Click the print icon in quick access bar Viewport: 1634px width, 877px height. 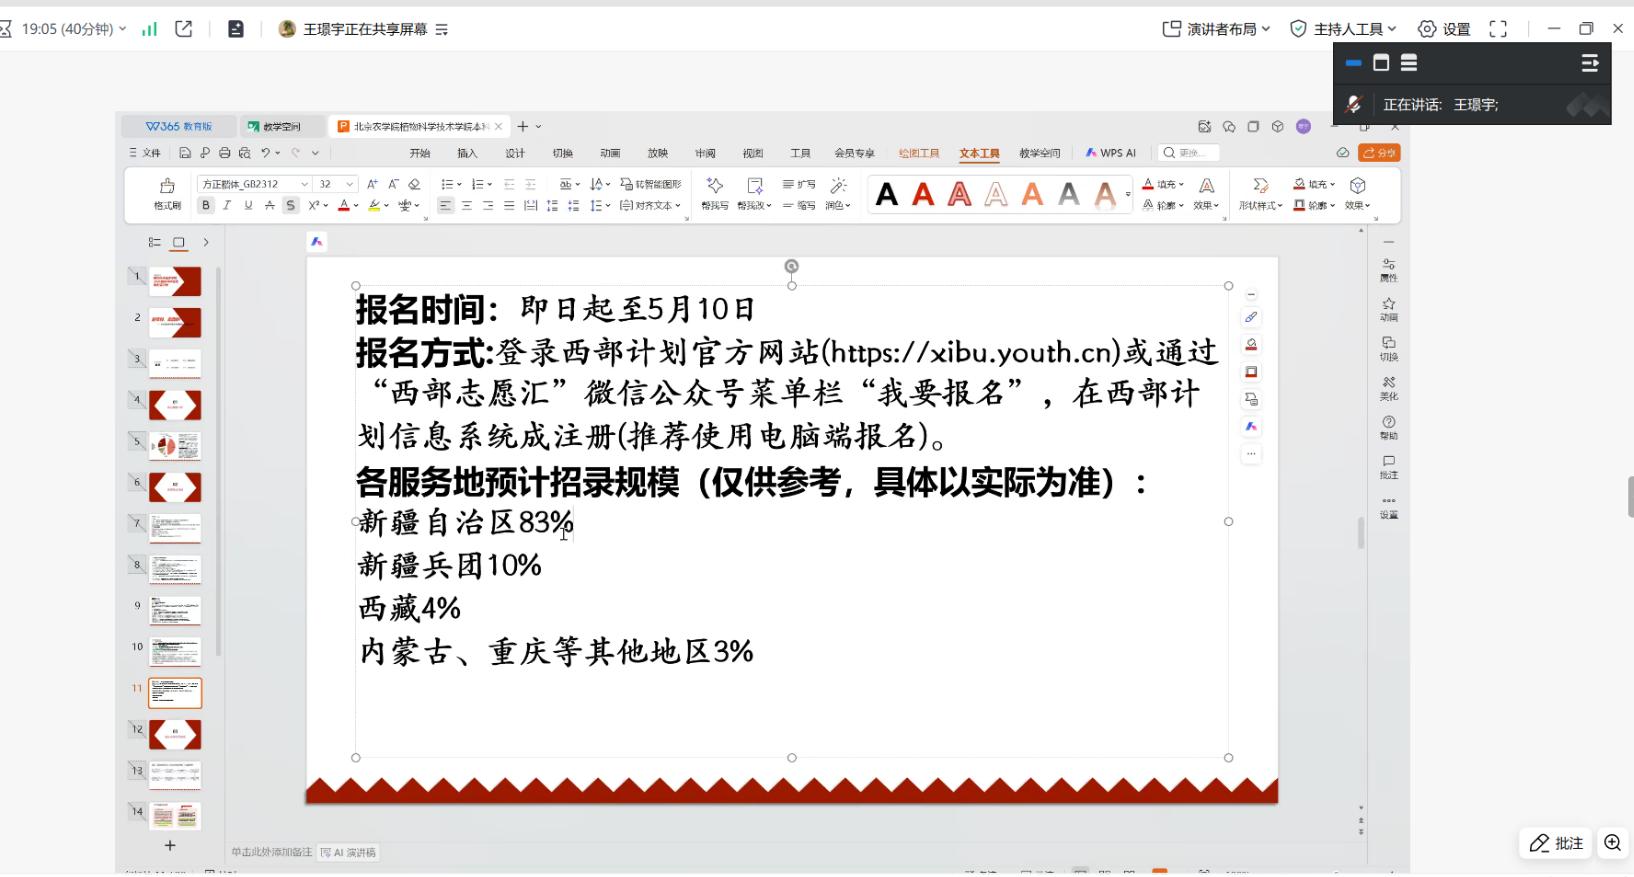point(224,153)
